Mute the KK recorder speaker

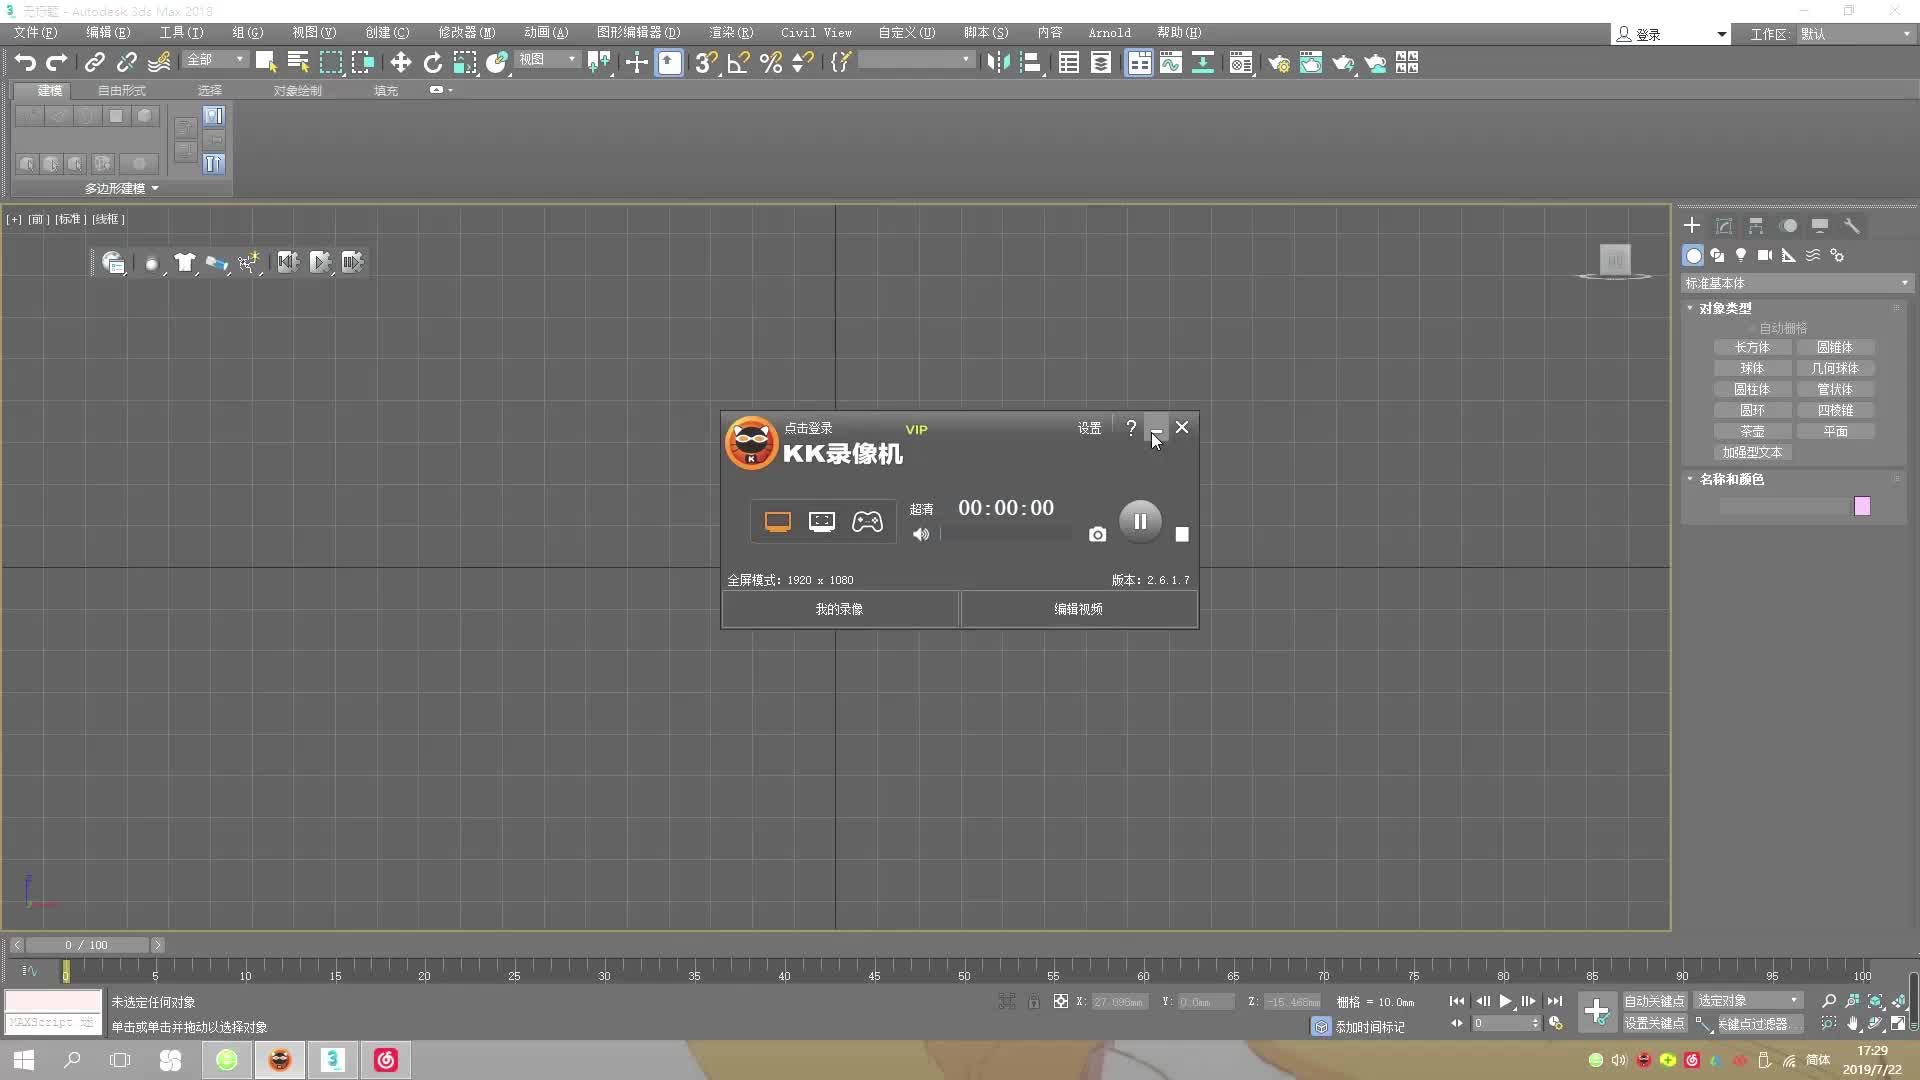click(921, 535)
